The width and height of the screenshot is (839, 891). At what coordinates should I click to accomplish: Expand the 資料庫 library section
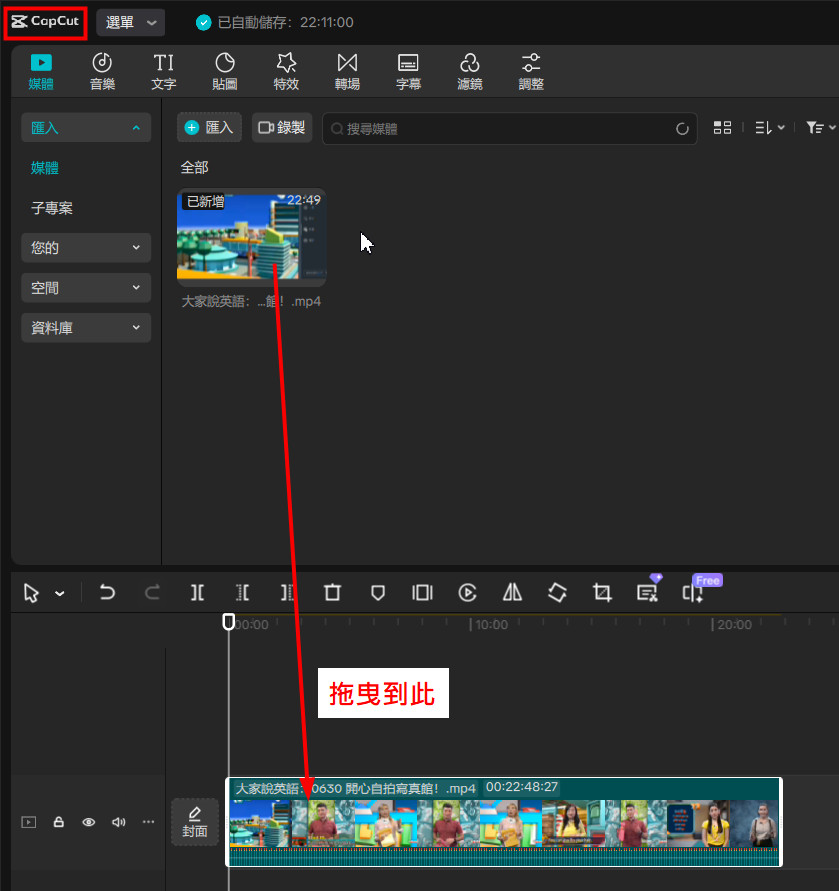pos(86,328)
